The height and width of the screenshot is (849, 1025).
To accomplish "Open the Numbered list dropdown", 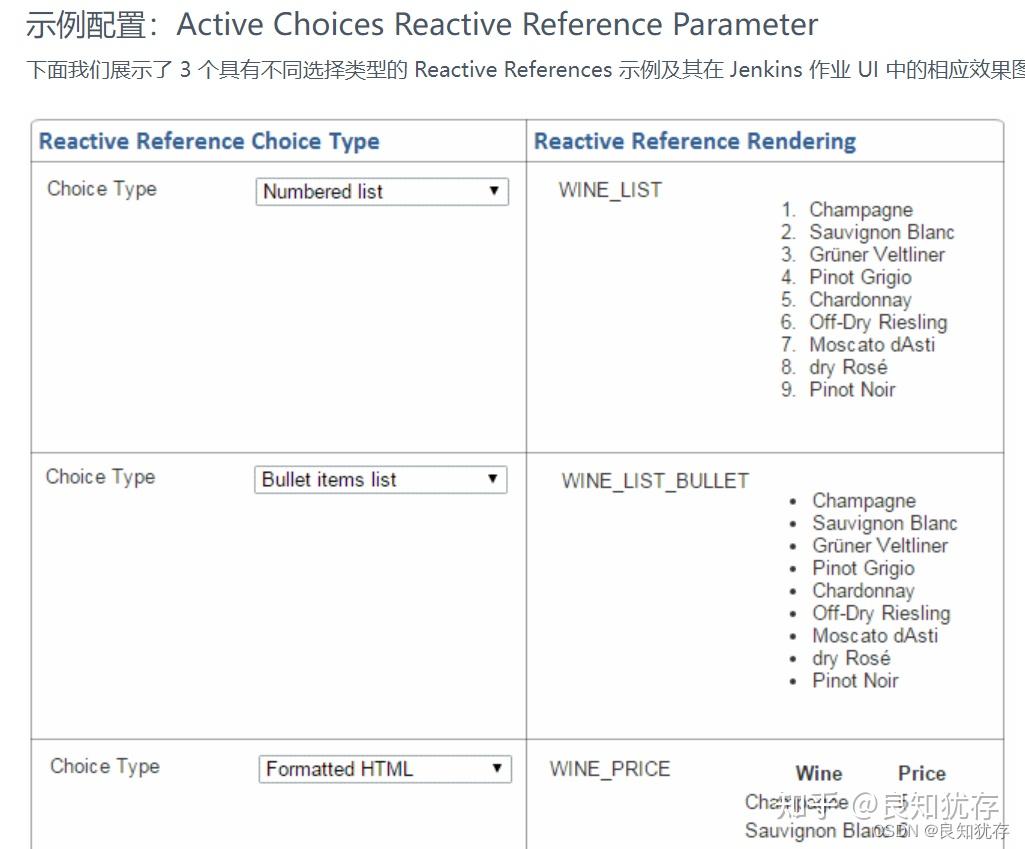I will pos(382,191).
